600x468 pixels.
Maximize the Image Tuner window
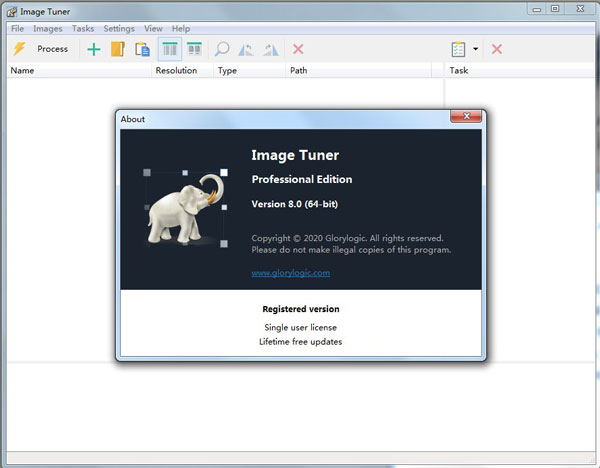555,9
